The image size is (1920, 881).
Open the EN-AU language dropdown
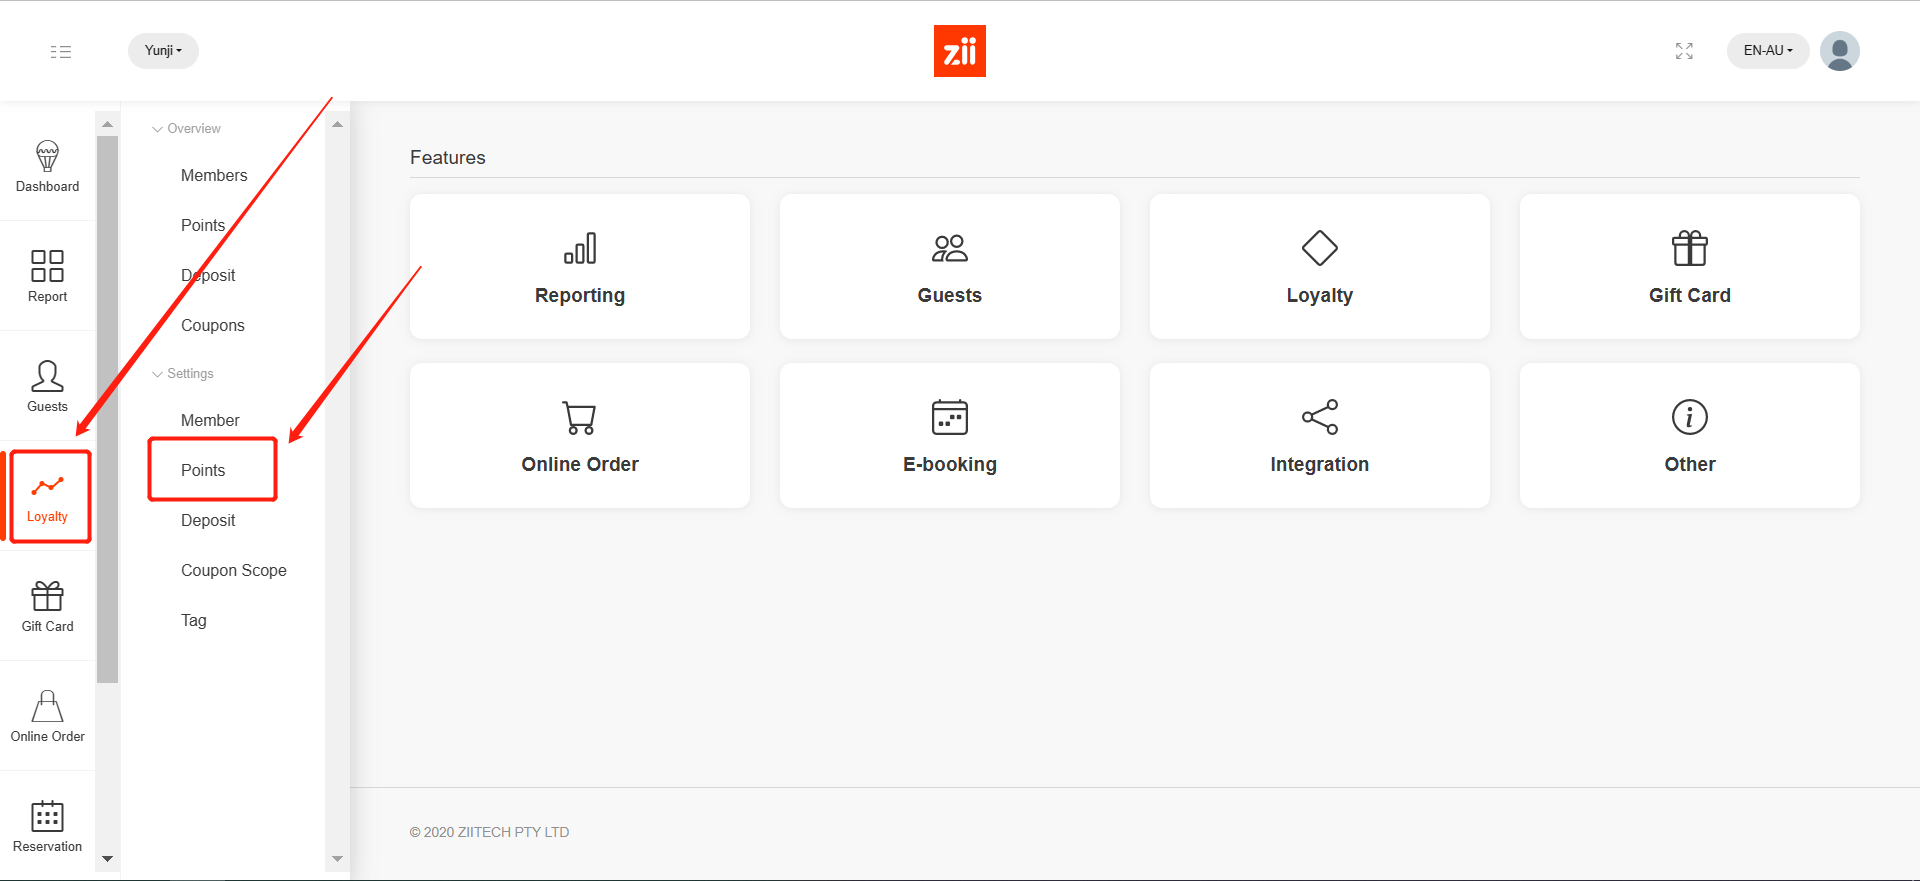tap(1767, 51)
